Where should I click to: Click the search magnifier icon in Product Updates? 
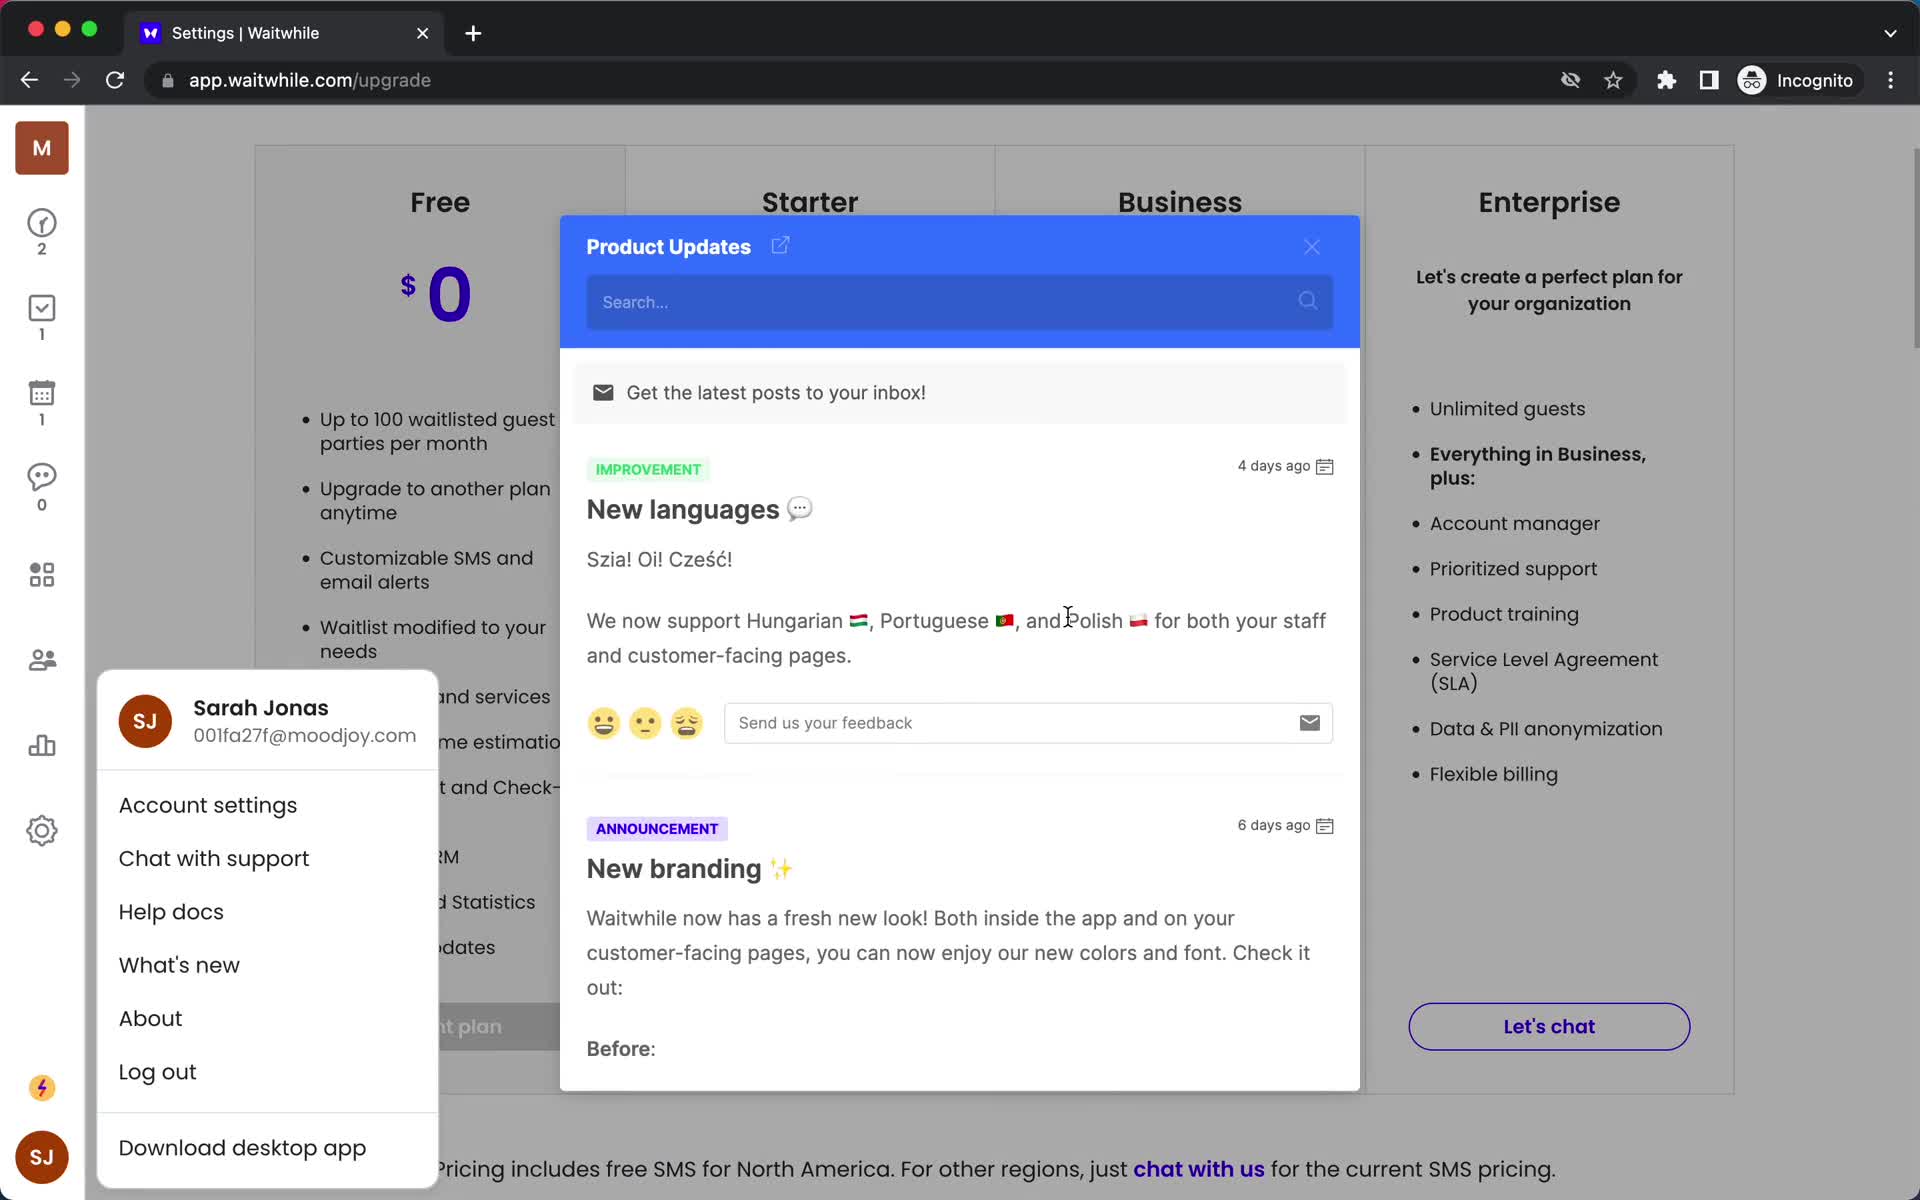(1308, 300)
